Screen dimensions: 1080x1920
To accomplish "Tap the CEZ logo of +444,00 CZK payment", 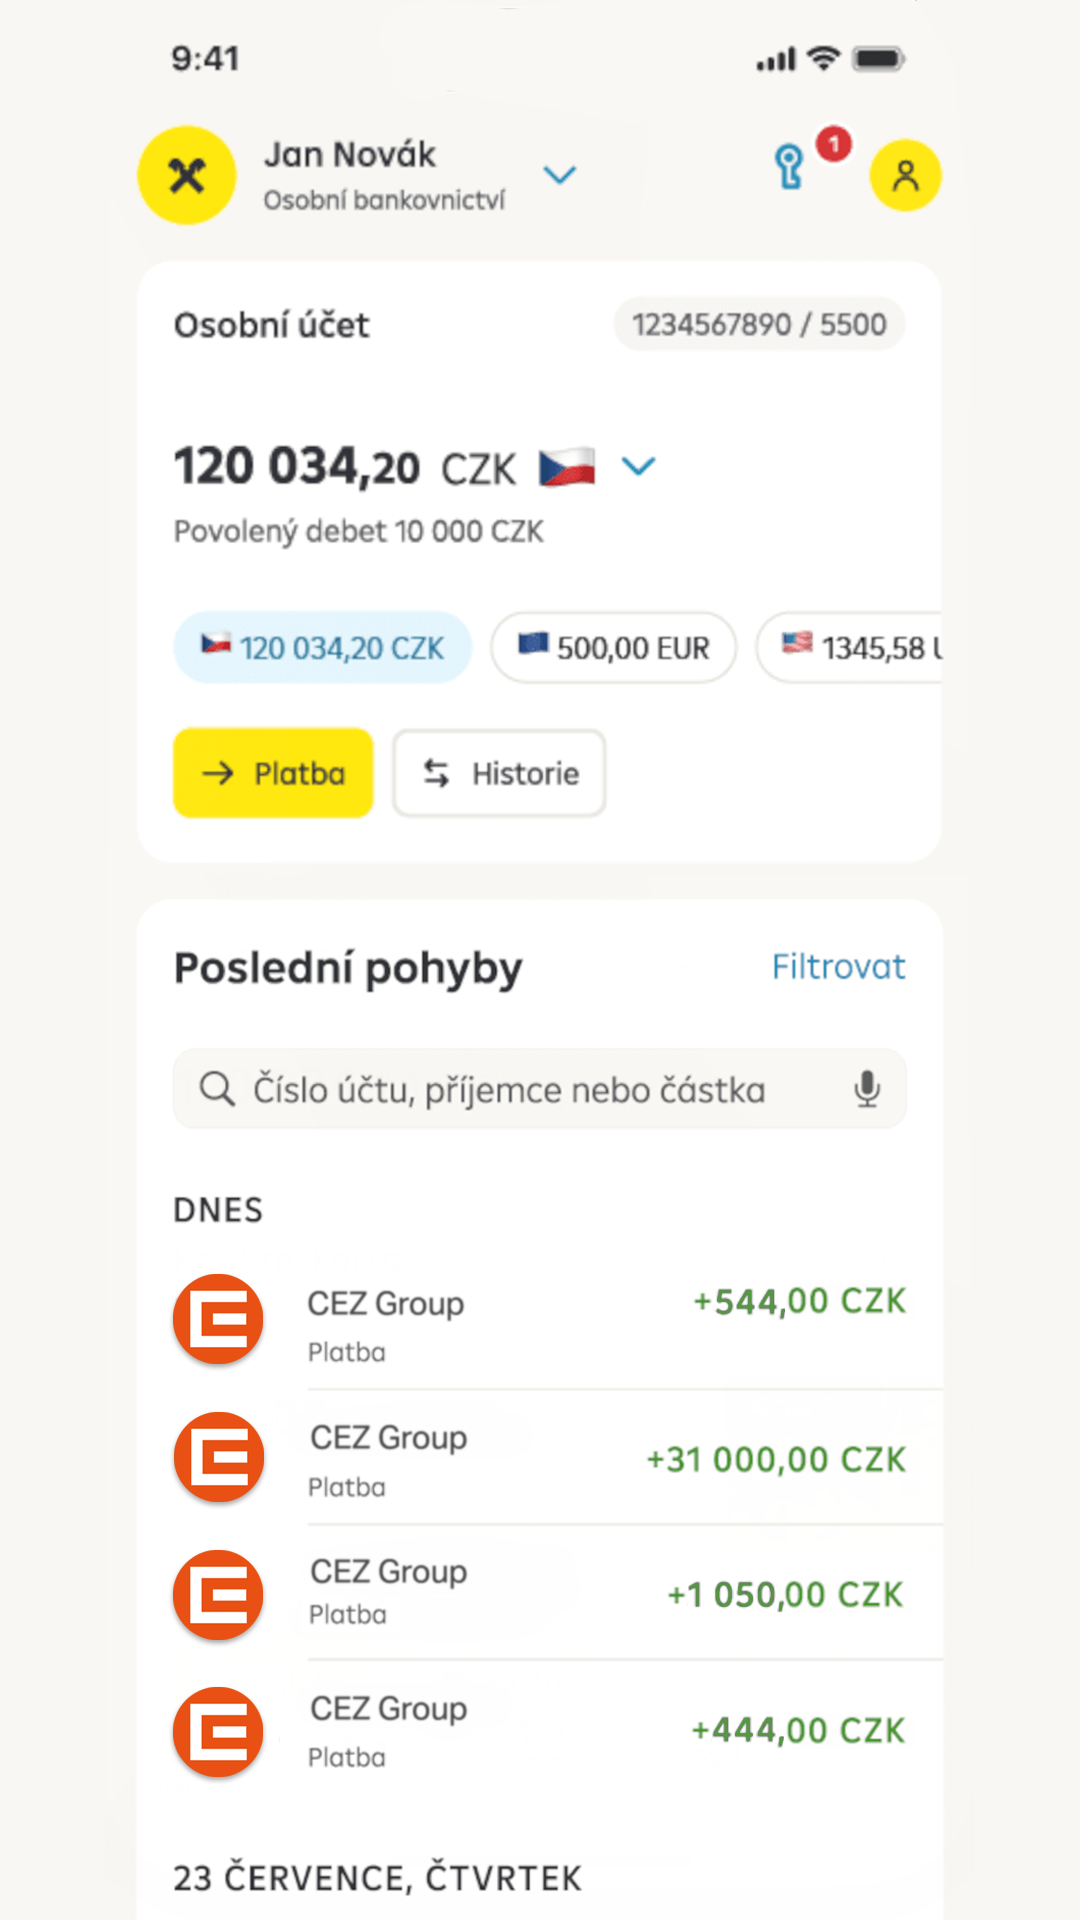I will coord(218,1732).
